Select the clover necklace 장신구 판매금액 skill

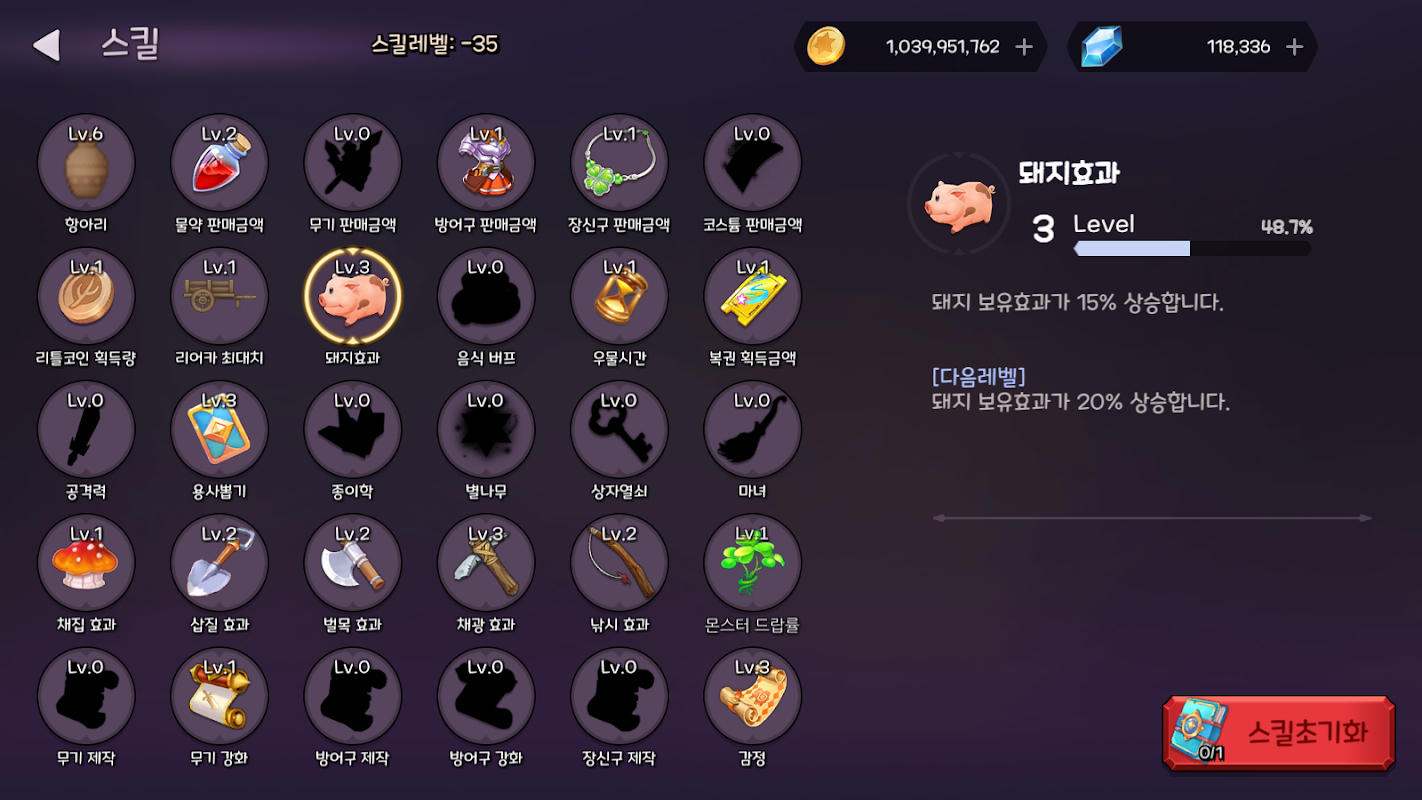tap(619, 163)
